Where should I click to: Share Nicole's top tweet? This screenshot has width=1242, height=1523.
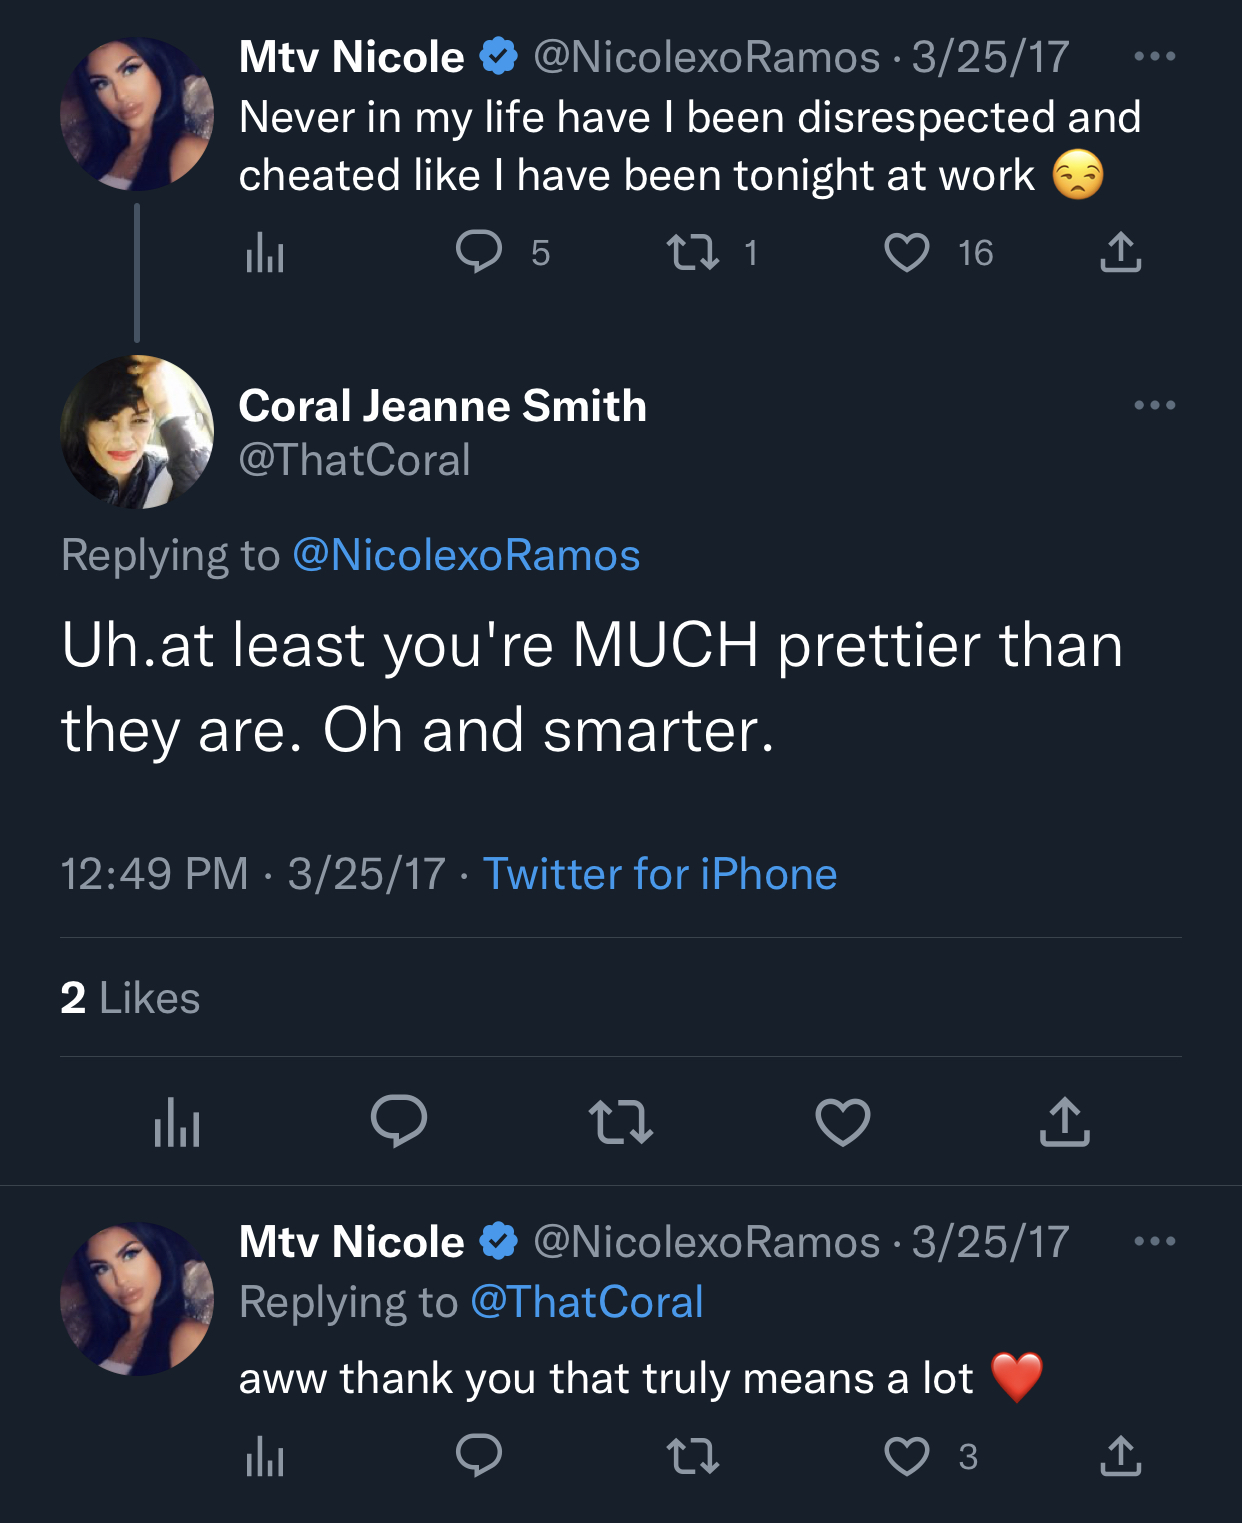click(x=1120, y=252)
